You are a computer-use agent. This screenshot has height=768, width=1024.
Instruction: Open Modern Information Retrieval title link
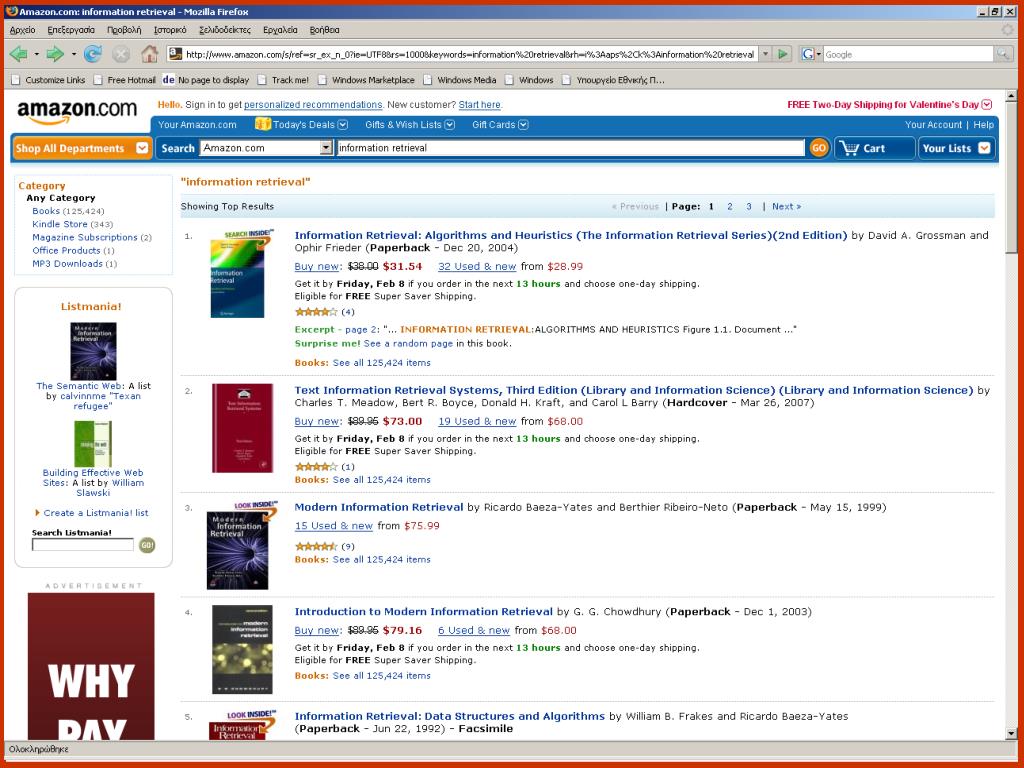click(379, 507)
